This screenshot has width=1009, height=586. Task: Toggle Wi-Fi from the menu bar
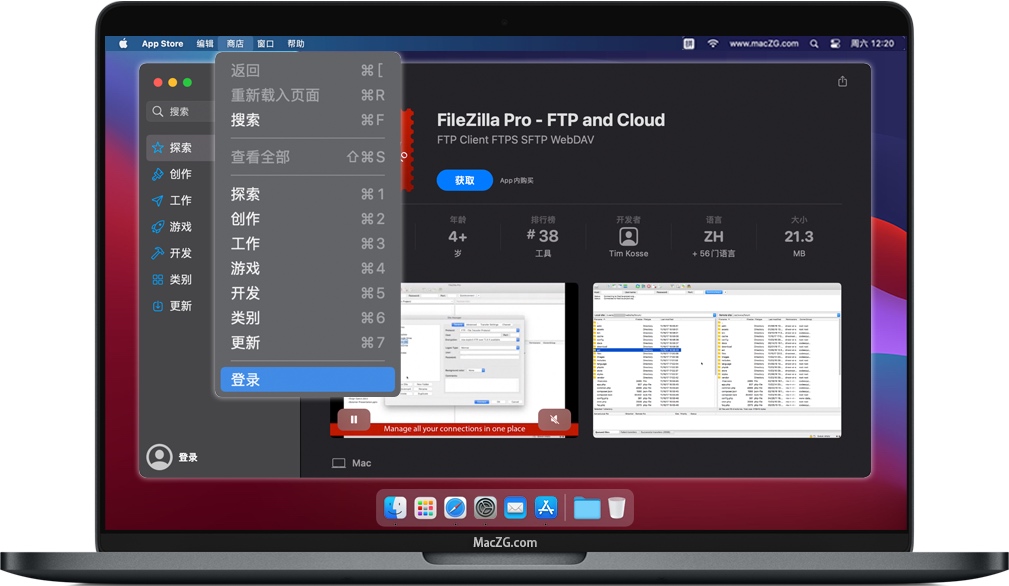pos(713,44)
